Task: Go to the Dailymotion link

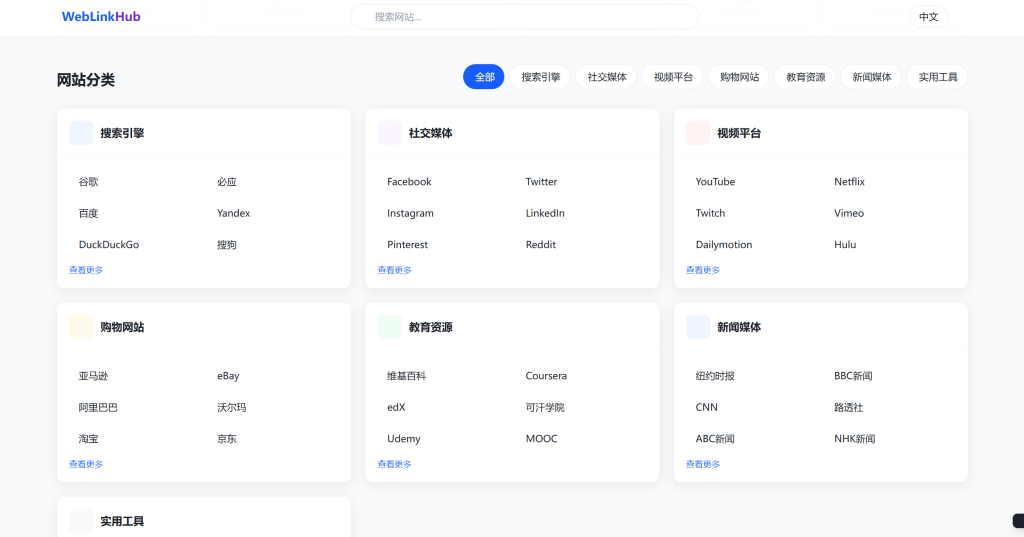Action: (724, 244)
